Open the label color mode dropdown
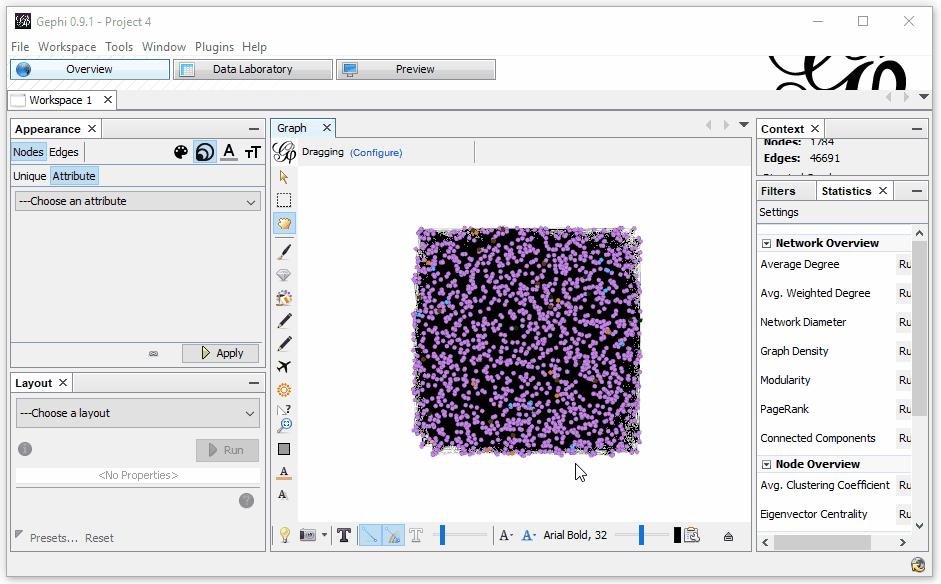The height and width of the screenshot is (584, 941). (528, 535)
